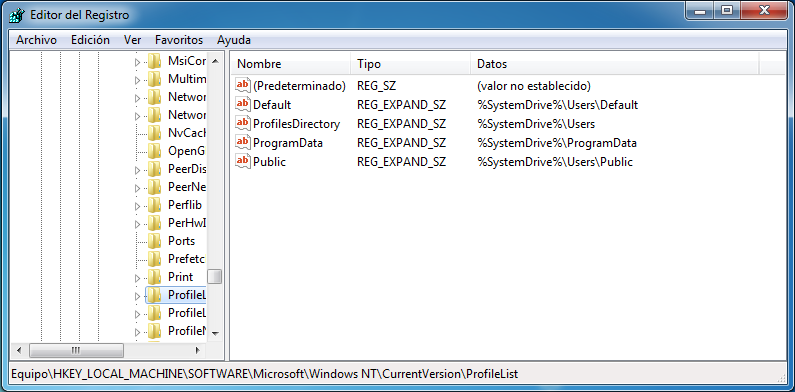The width and height of the screenshot is (795, 392).
Task: Select the Prefetc folder icon
Action: point(155,259)
